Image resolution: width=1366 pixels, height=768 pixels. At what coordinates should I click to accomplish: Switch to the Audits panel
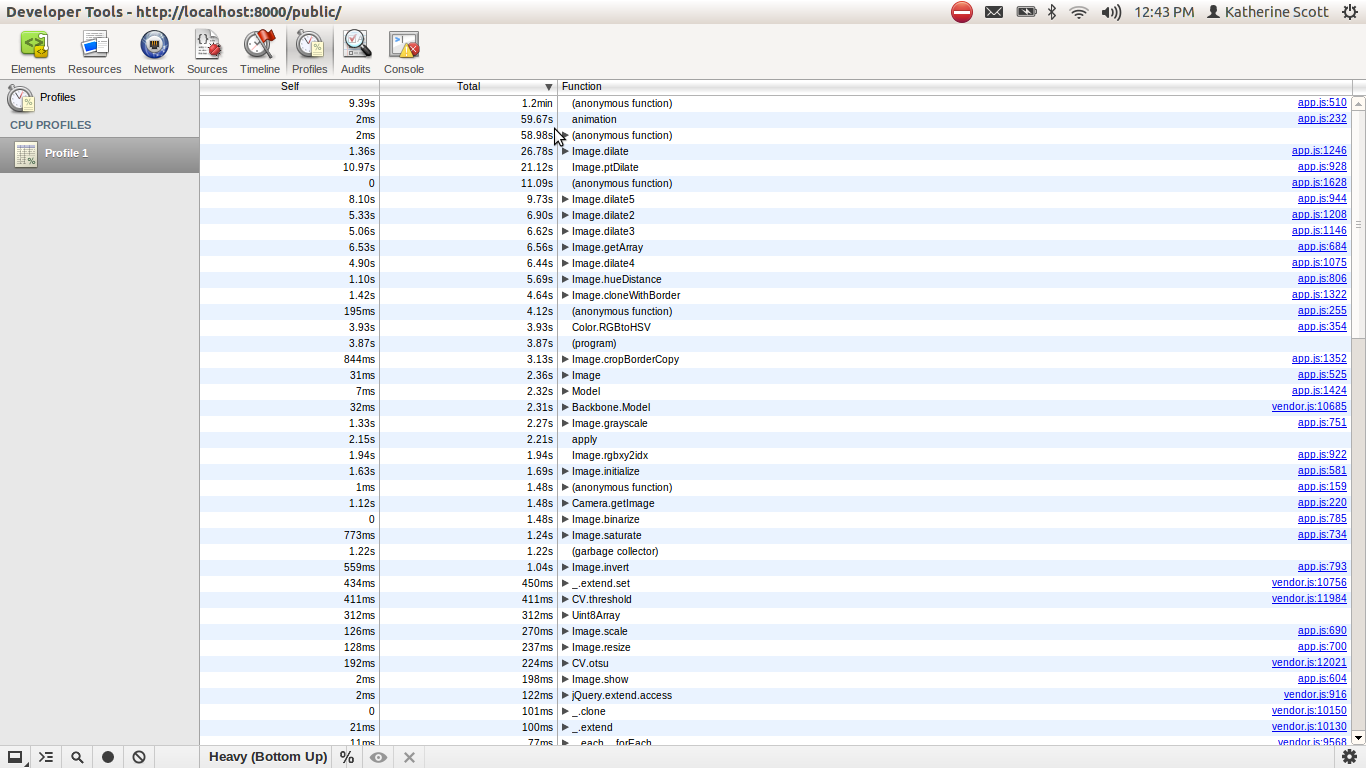[x=355, y=50]
